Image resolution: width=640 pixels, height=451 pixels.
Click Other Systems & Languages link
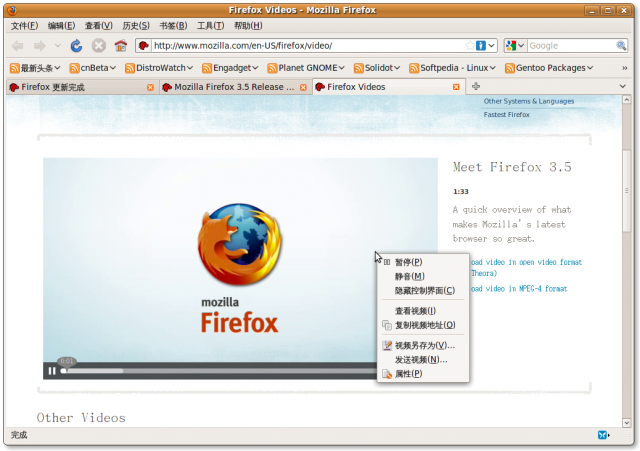[x=529, y=101]
